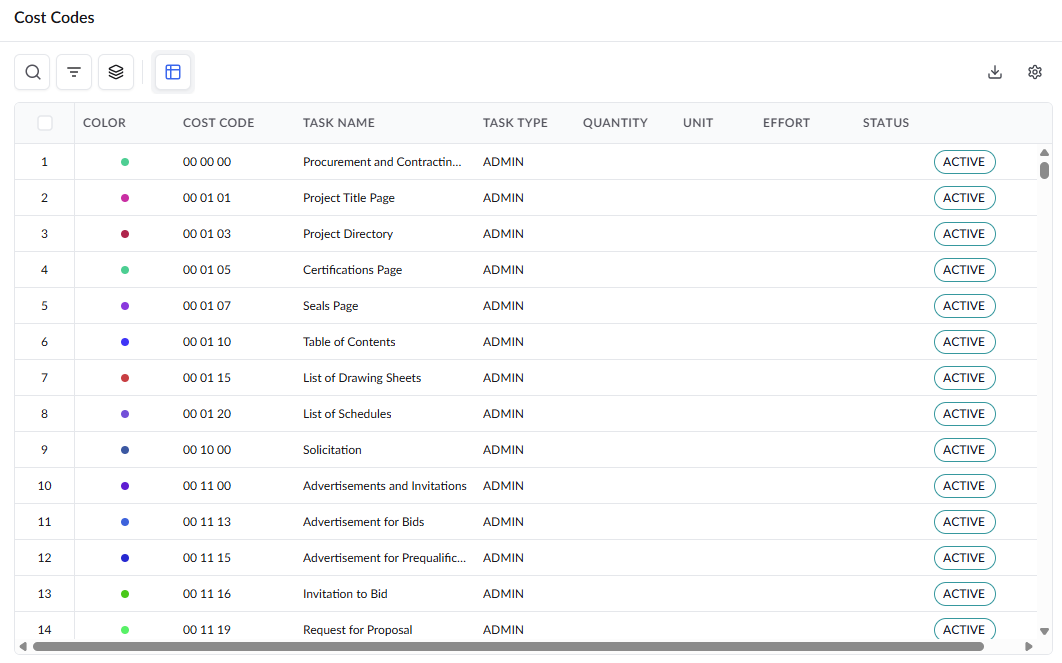This screenshot has width=1062, height=663.
Task: Click the vertical scrollbar down arrow
Action: click(x=1044, y=631)
